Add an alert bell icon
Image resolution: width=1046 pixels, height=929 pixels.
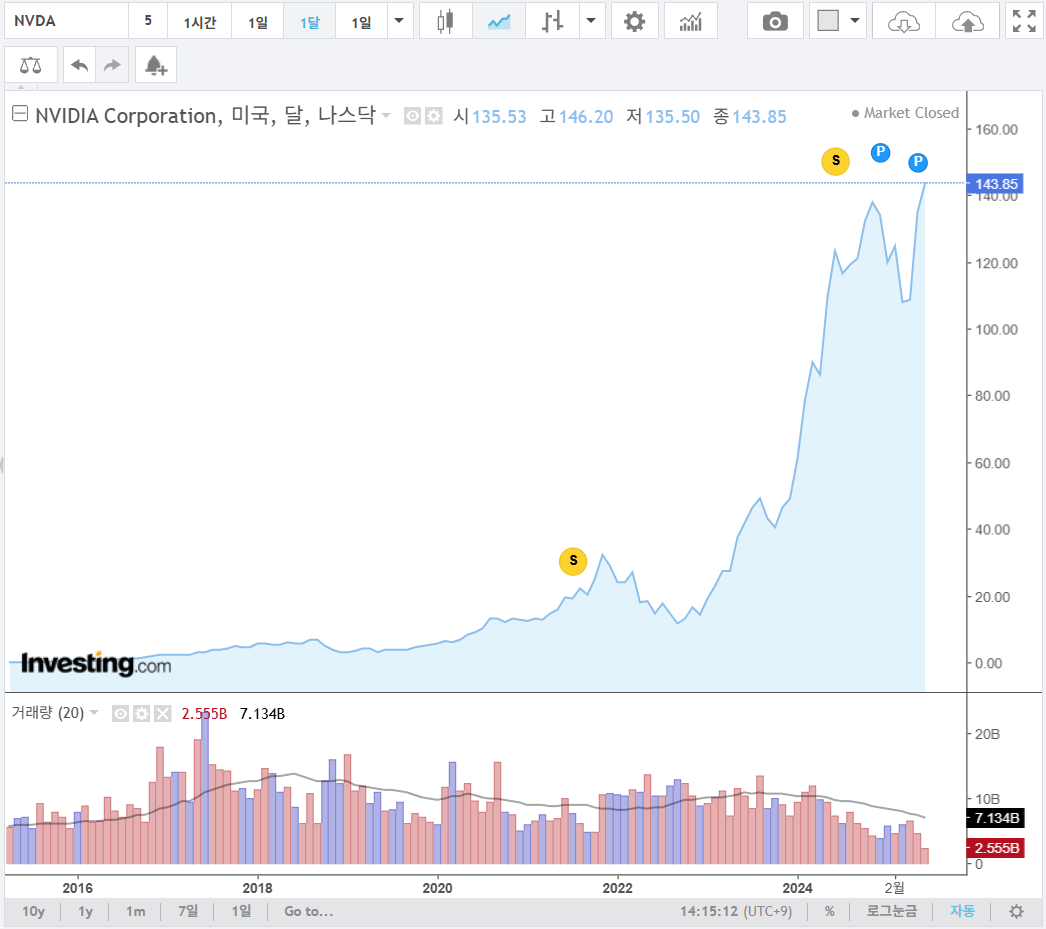click(x=155, y=65)
